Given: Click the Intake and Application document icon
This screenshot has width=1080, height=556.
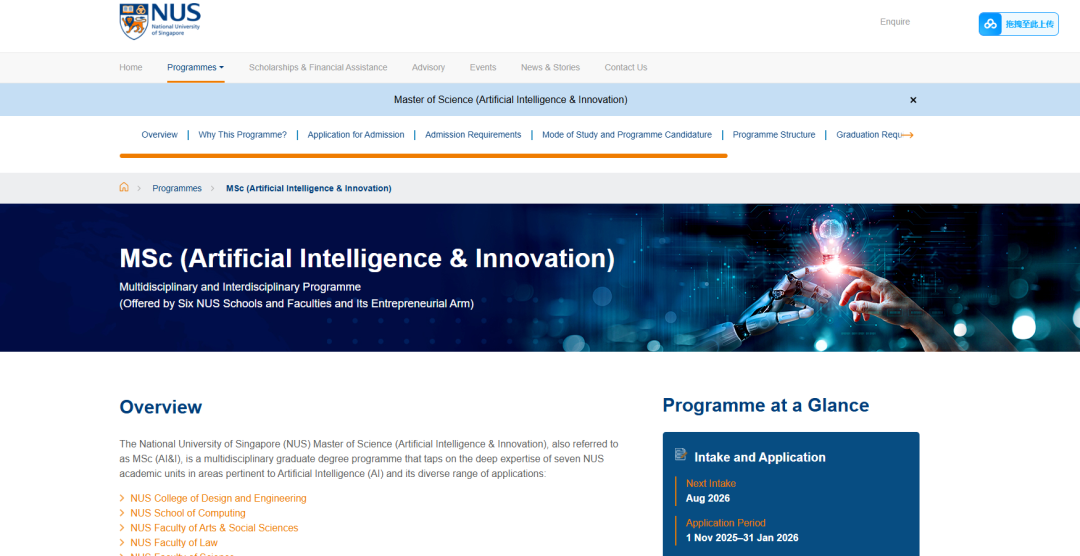Looking at the screenshot, I should point(681,455).
